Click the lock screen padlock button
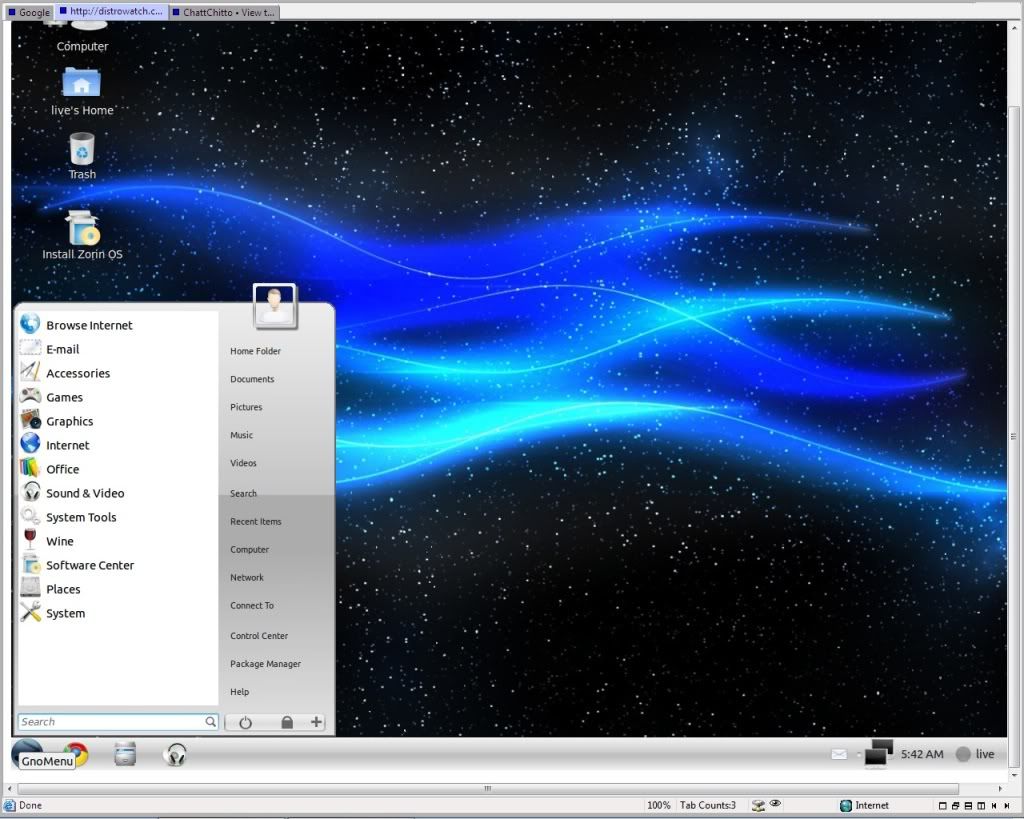 [287, 722]
